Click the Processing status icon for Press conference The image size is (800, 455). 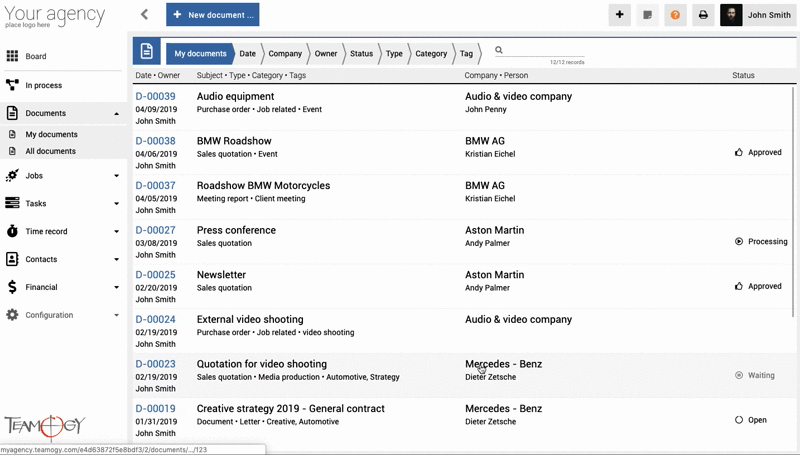[739, 241]
